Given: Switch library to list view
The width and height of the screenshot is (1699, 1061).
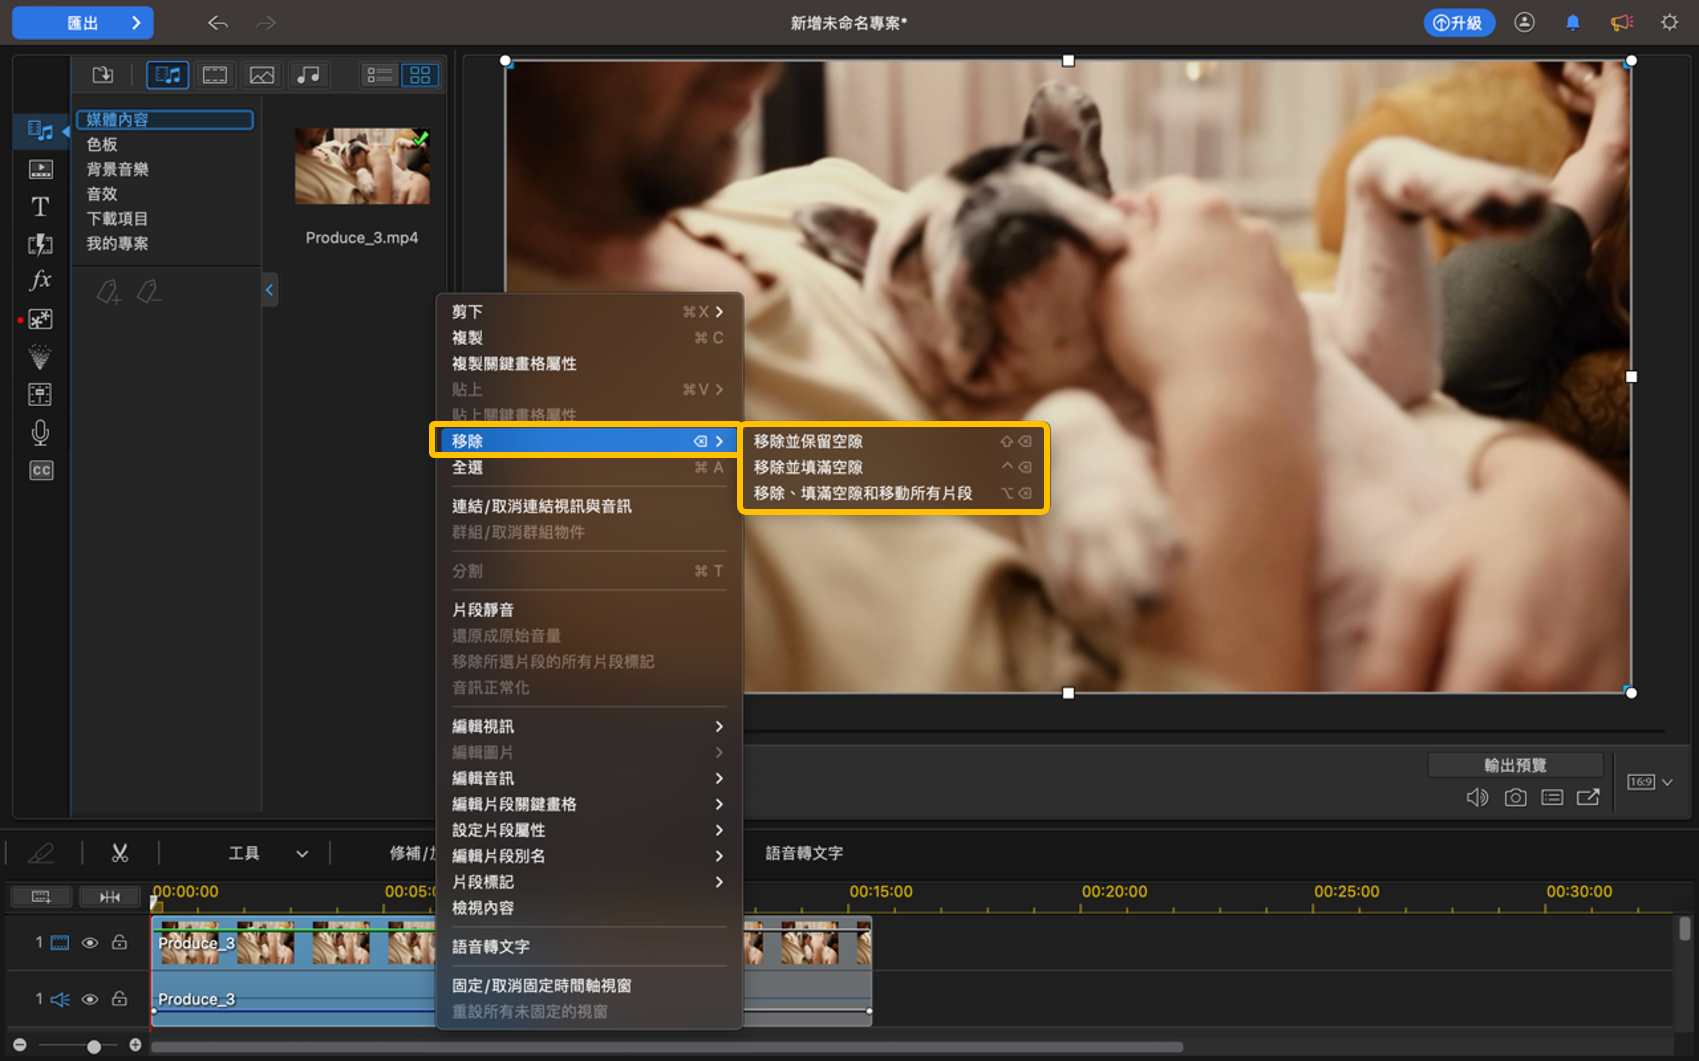Looking at the screenshot, I should coord(379,75).
